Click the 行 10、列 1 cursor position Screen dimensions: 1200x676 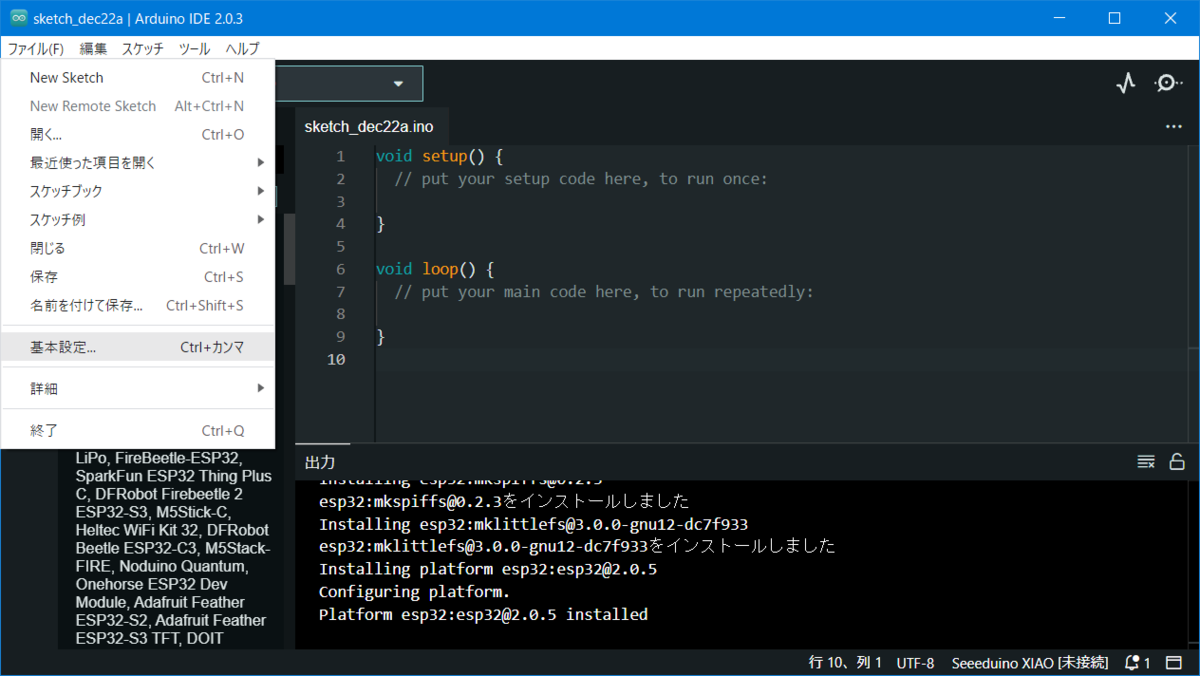[845, 662]
